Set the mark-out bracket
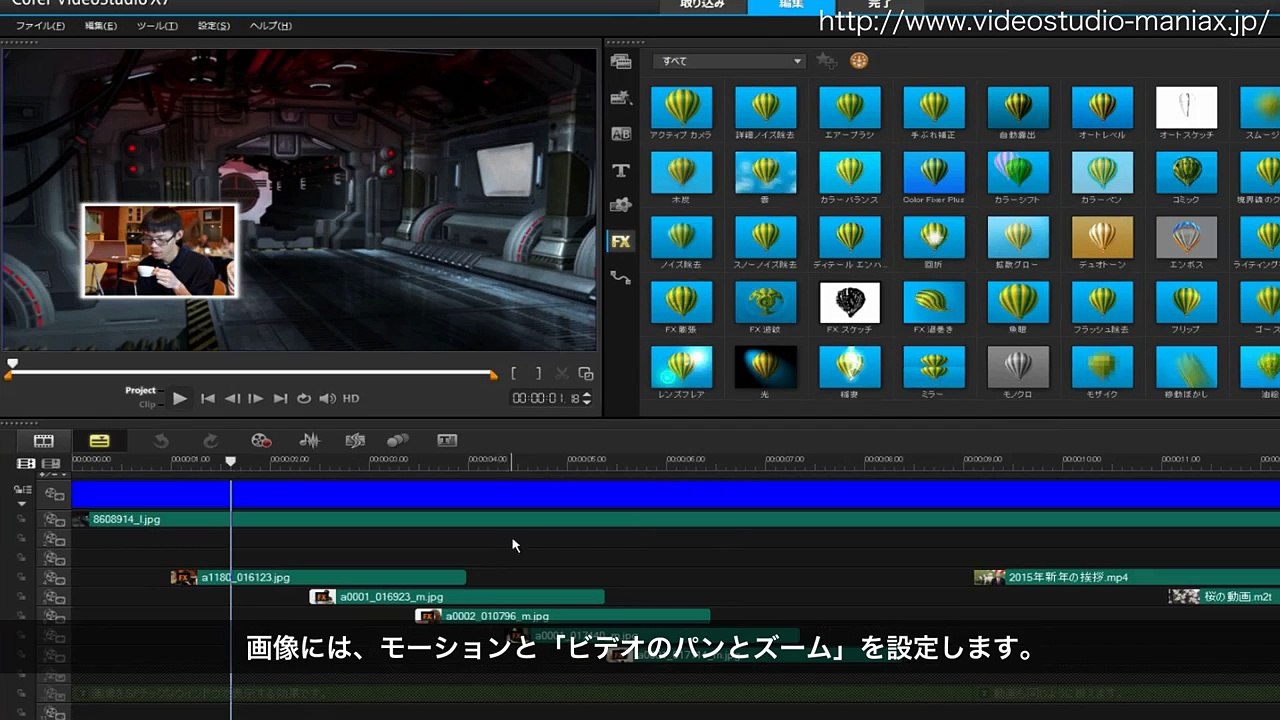This screenshot has width=1280, height=720. click(538, 374)
